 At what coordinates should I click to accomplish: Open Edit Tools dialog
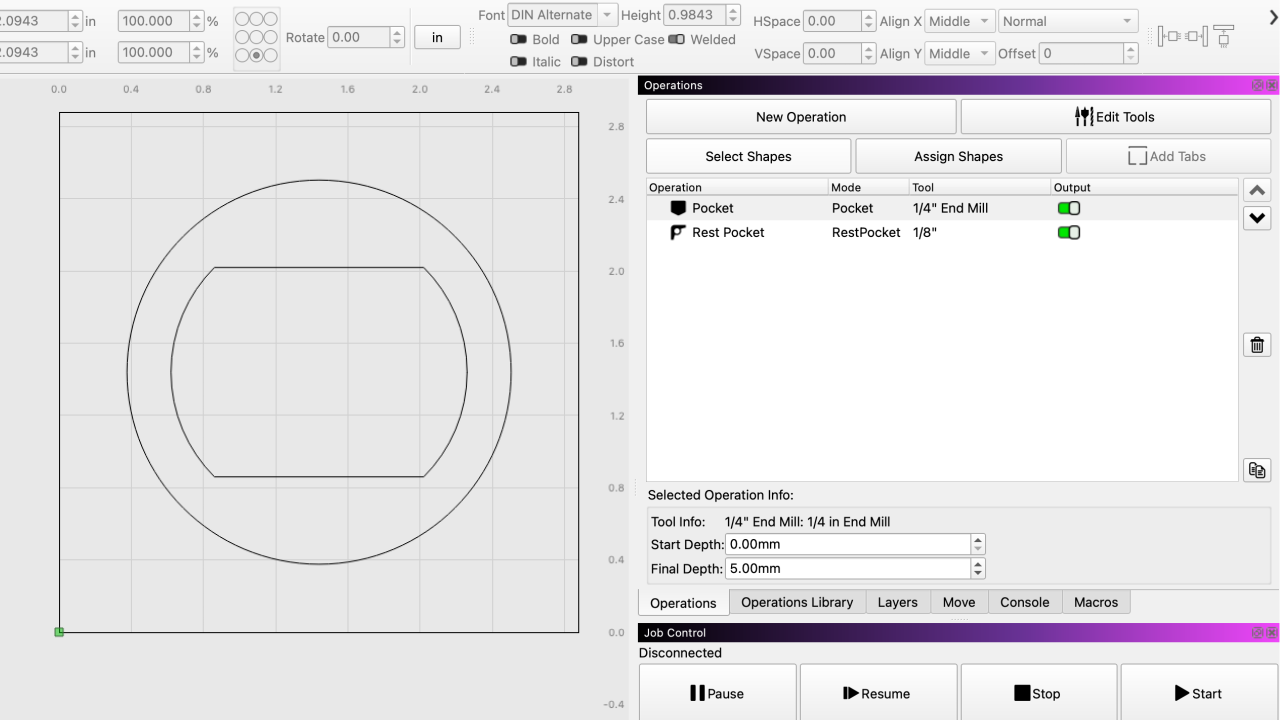pos(1114,117)
